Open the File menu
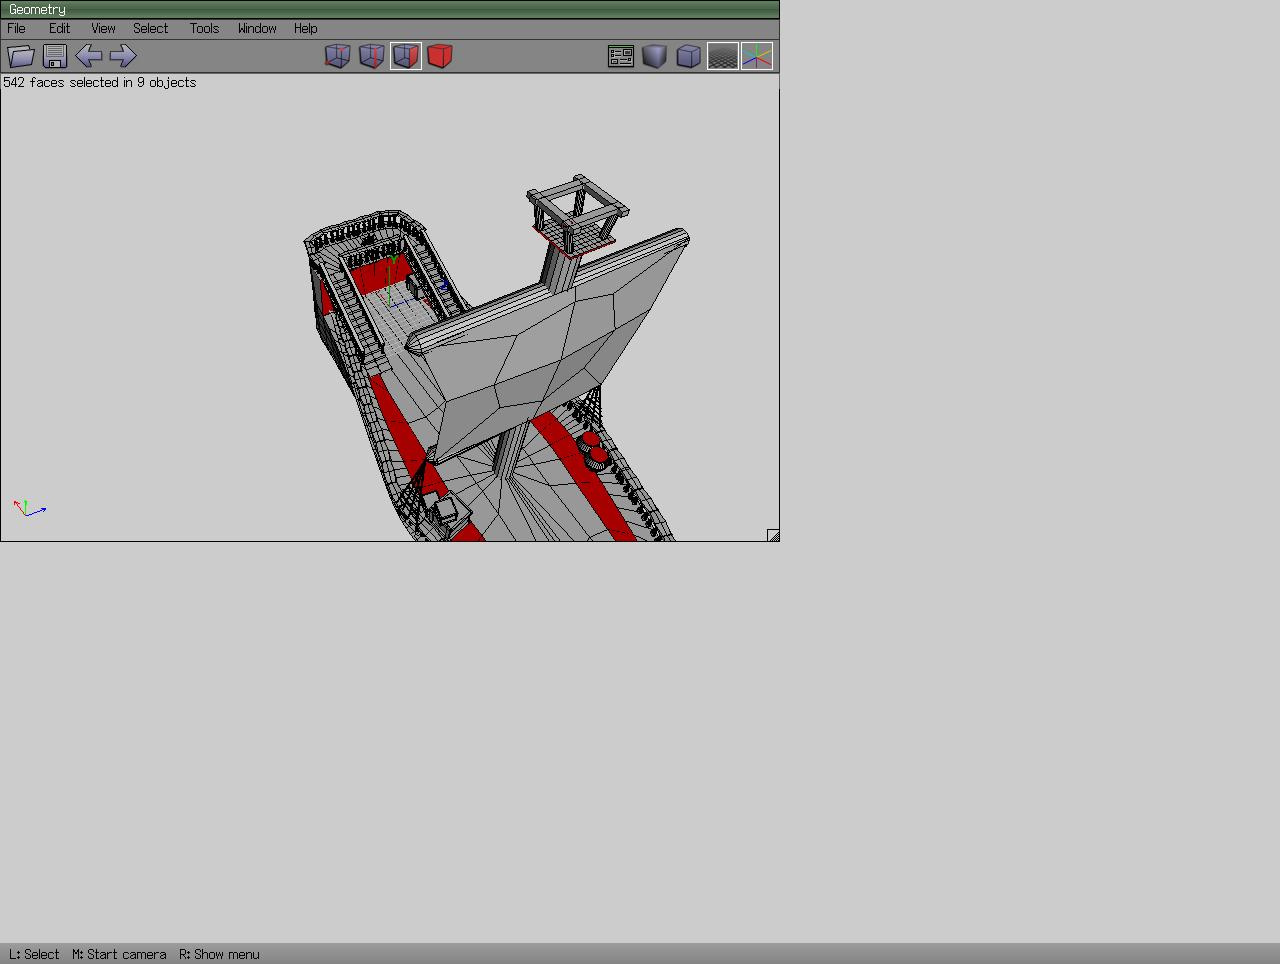The image size is (1280, 964). pos(17,29)
